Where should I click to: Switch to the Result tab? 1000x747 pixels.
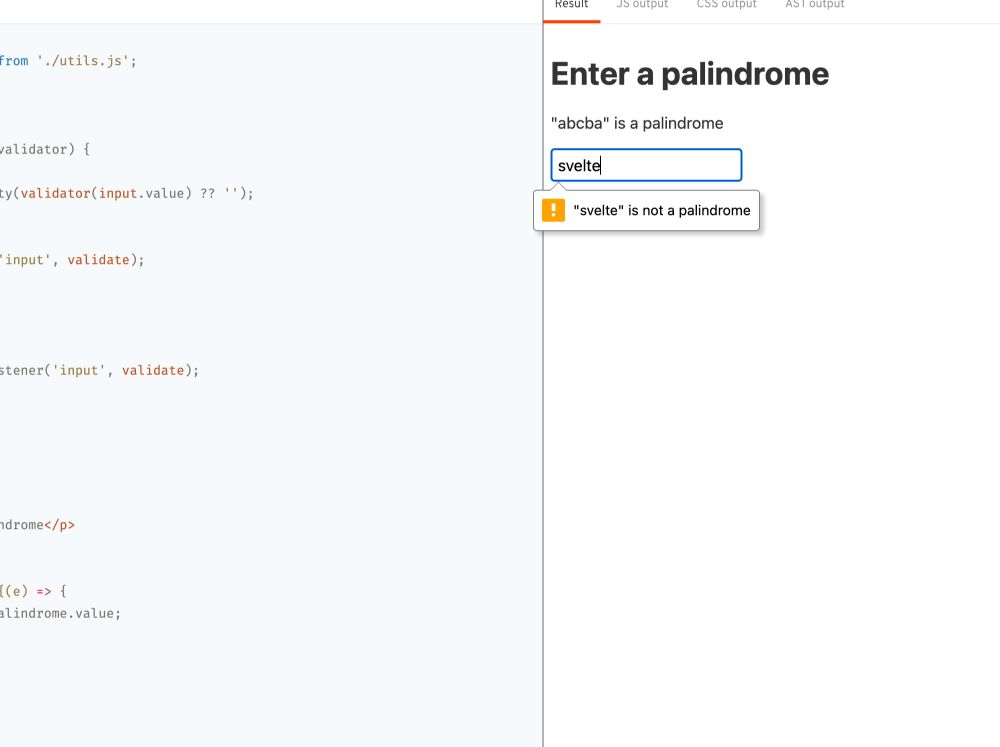pos(571,5)
